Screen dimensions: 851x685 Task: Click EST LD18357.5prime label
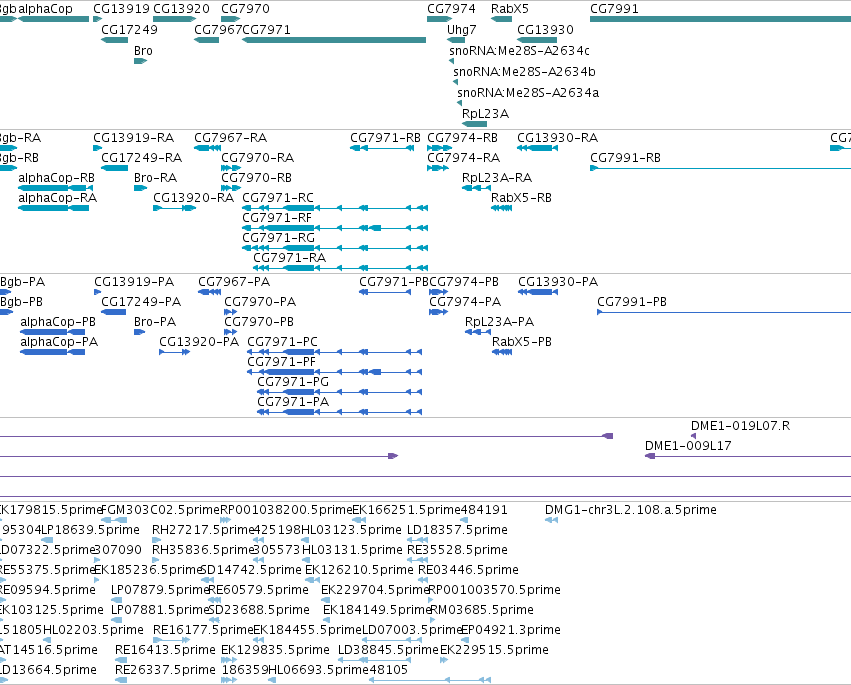pos(458,530)
